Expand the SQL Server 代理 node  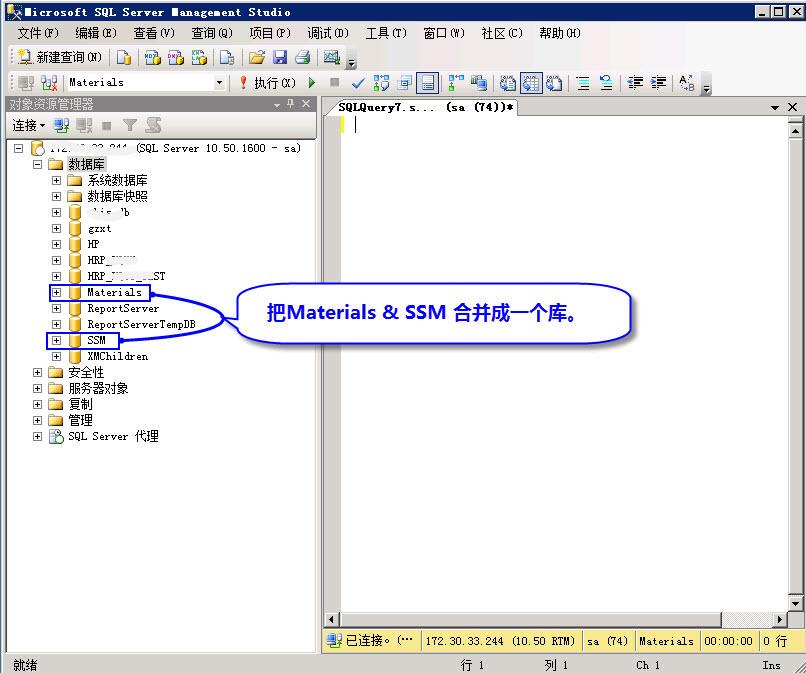(37, 436)
